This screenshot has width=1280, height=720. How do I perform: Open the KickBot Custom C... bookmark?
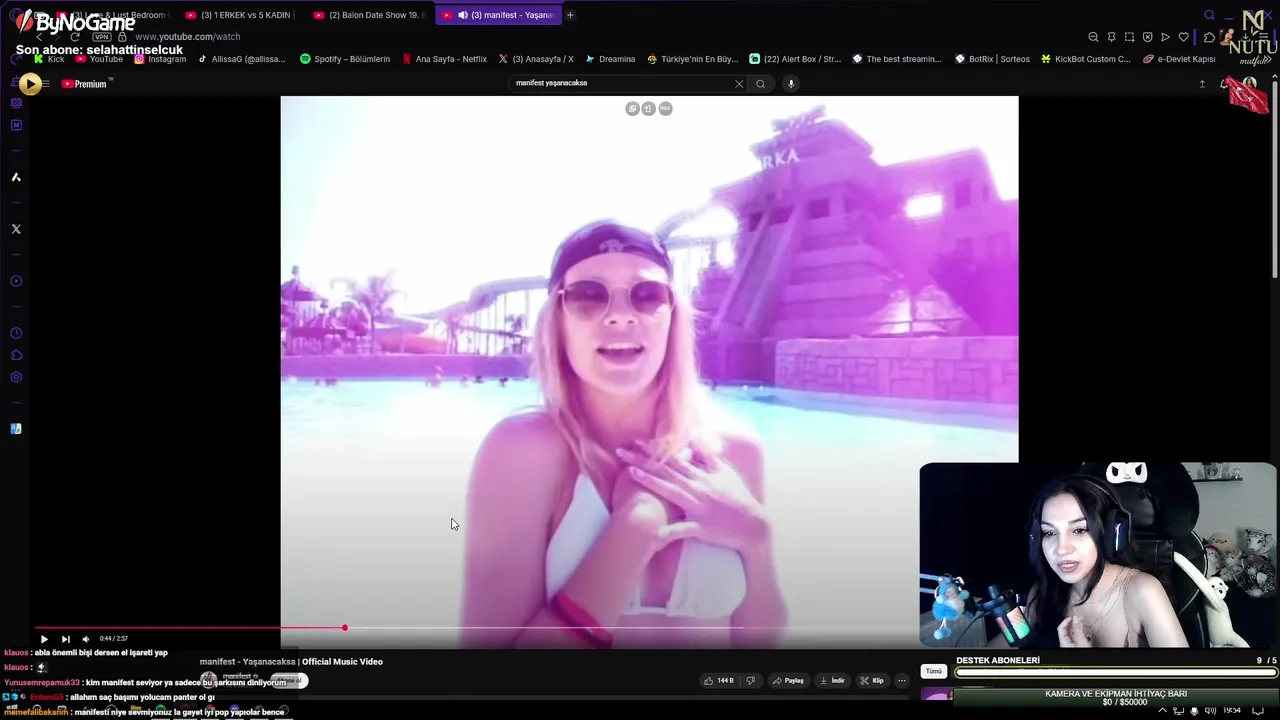(x=1085, y=59)
